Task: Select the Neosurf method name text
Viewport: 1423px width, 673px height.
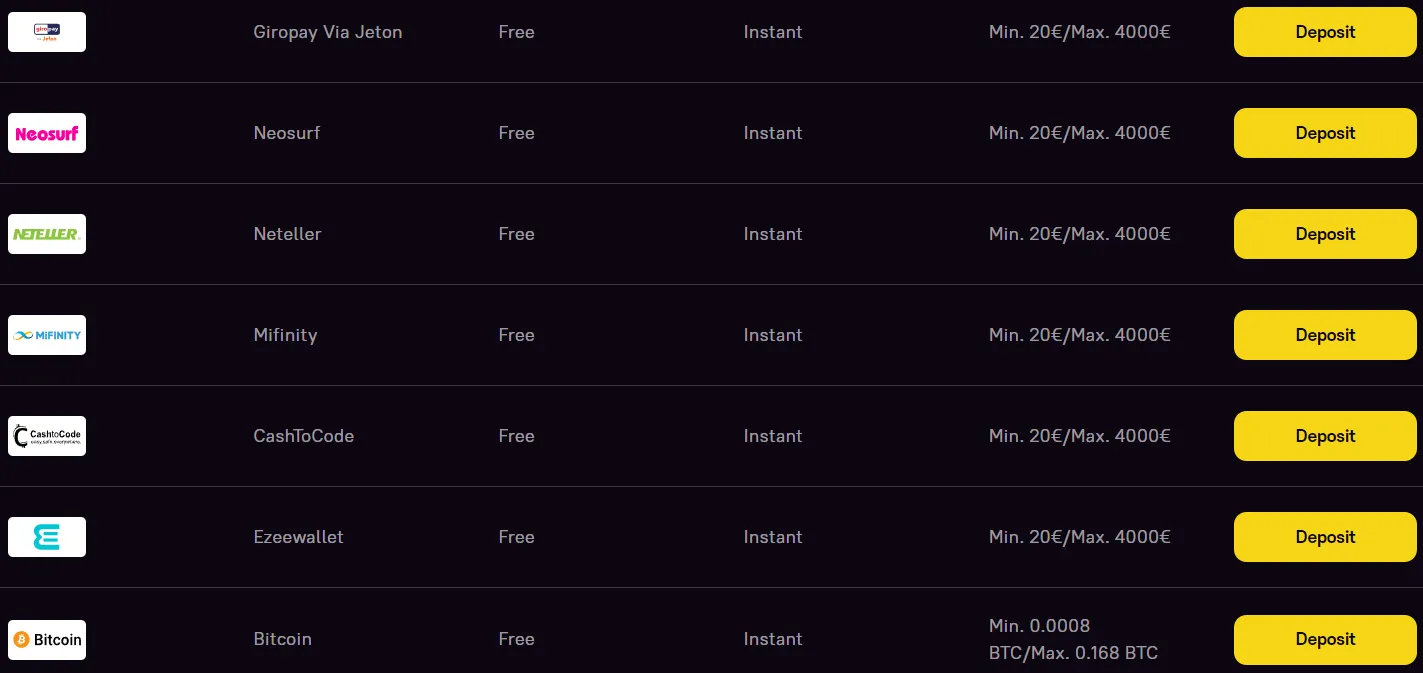Action: (287, 133)
